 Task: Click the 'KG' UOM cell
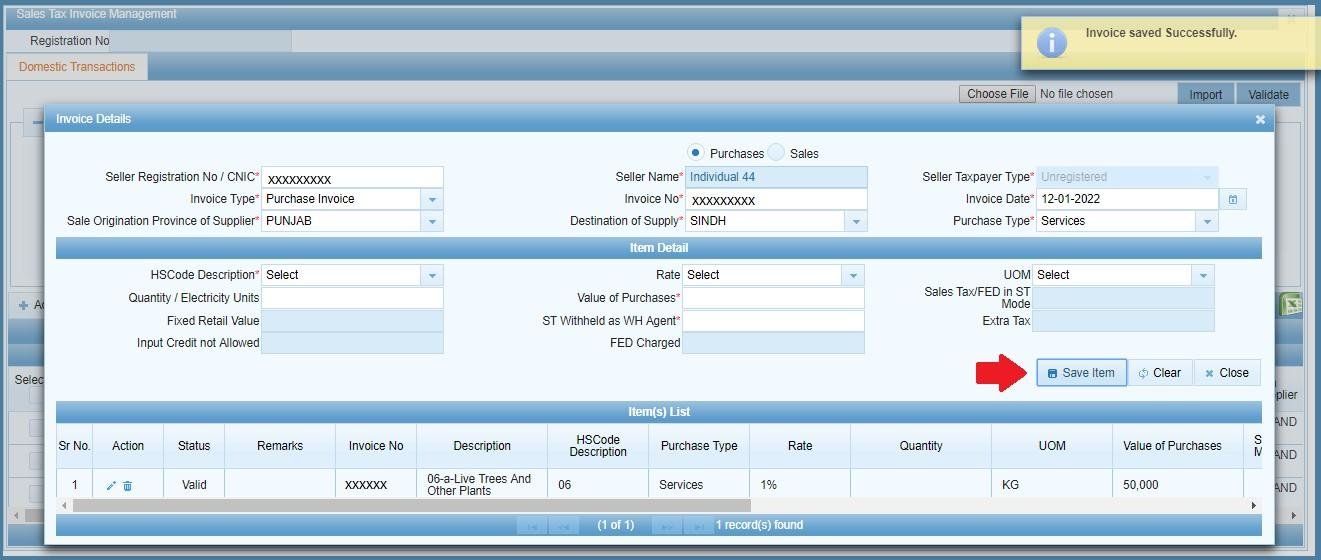click(1052, 485)
